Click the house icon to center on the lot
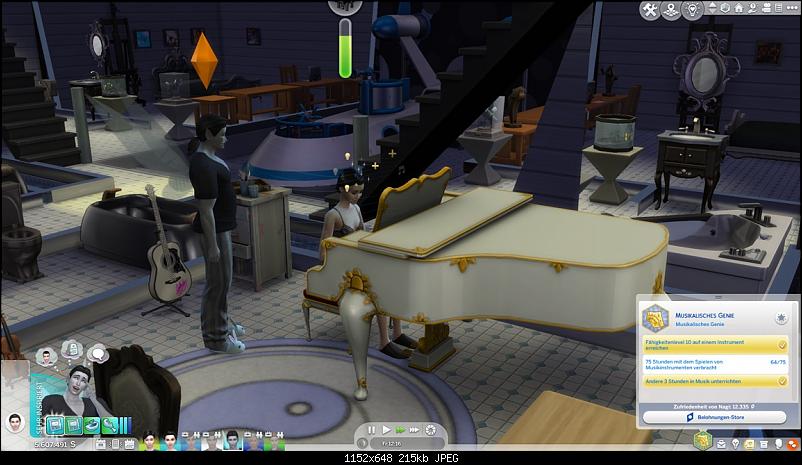This screenshot has height=465, width=802. [x=739, y=8]
